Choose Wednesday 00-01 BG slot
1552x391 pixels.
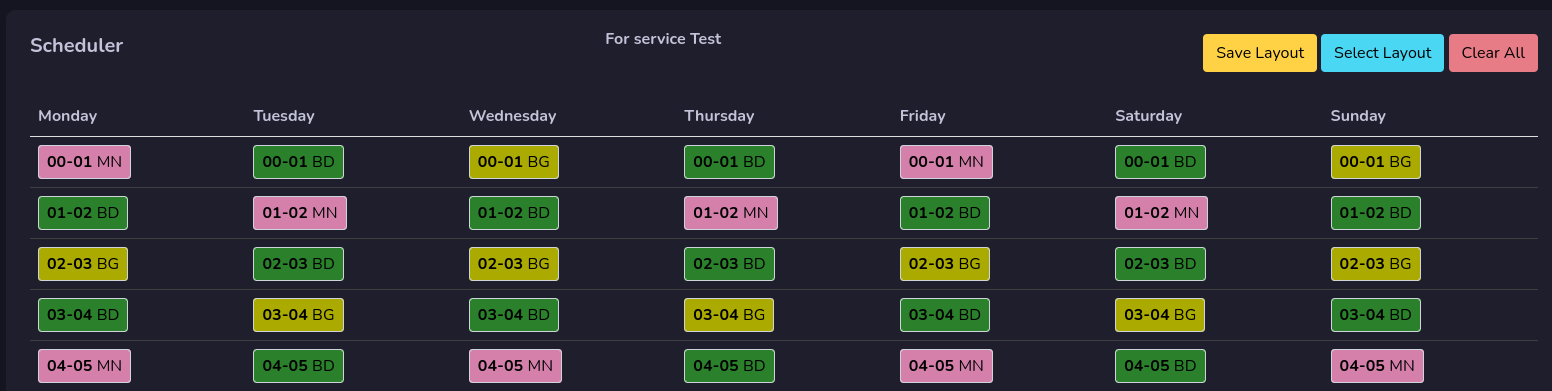[514, 162]
